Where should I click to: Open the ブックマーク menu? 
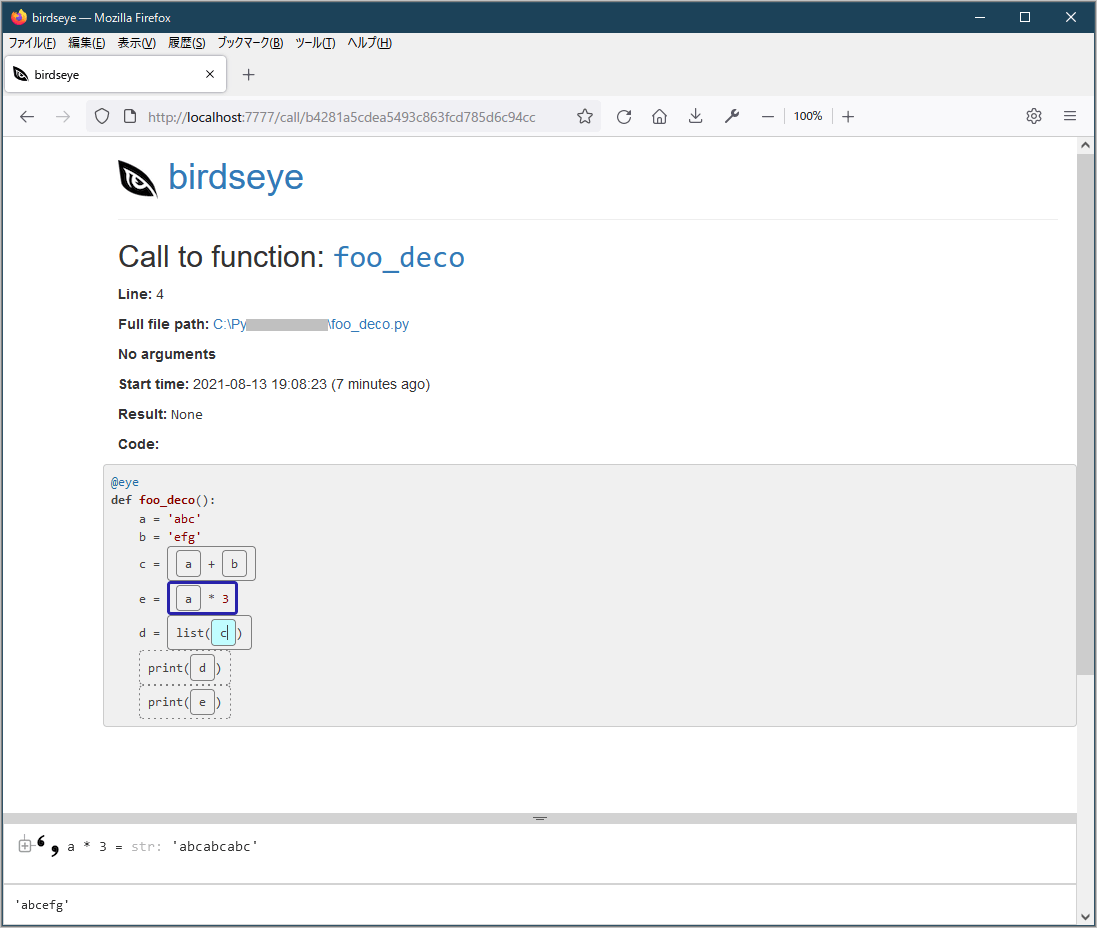(x=250, y=43)
